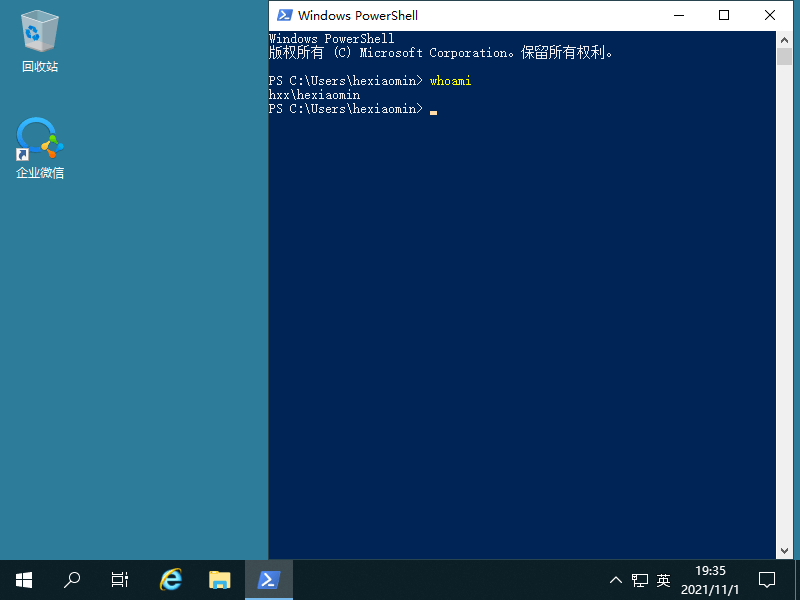Click the hxx\hexiaomin output line
Screen dimensions: 800x600
coord(314,95)
